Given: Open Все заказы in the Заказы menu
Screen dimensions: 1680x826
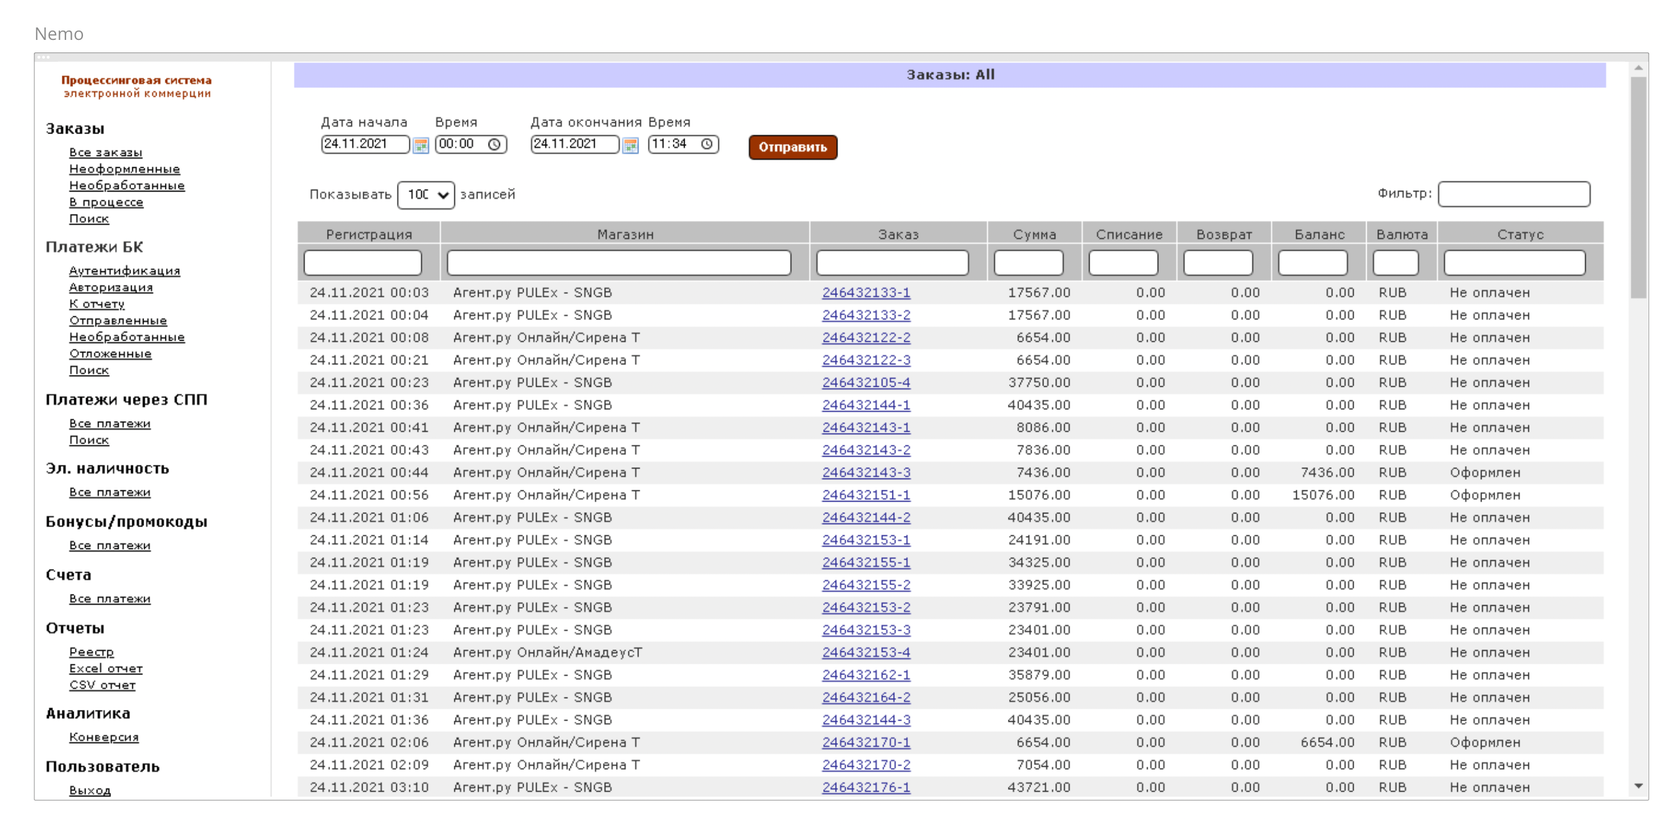Looking at the screenshot, I should pos(105,153).
